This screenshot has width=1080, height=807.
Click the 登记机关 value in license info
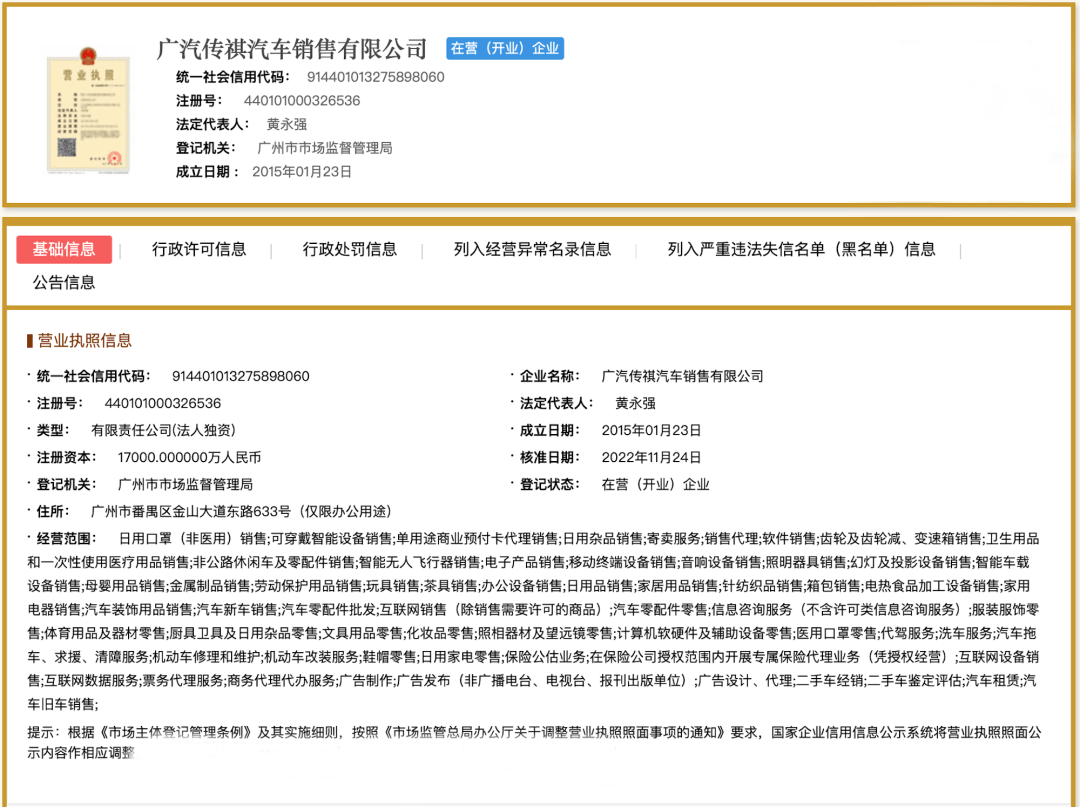click(185, 484)
